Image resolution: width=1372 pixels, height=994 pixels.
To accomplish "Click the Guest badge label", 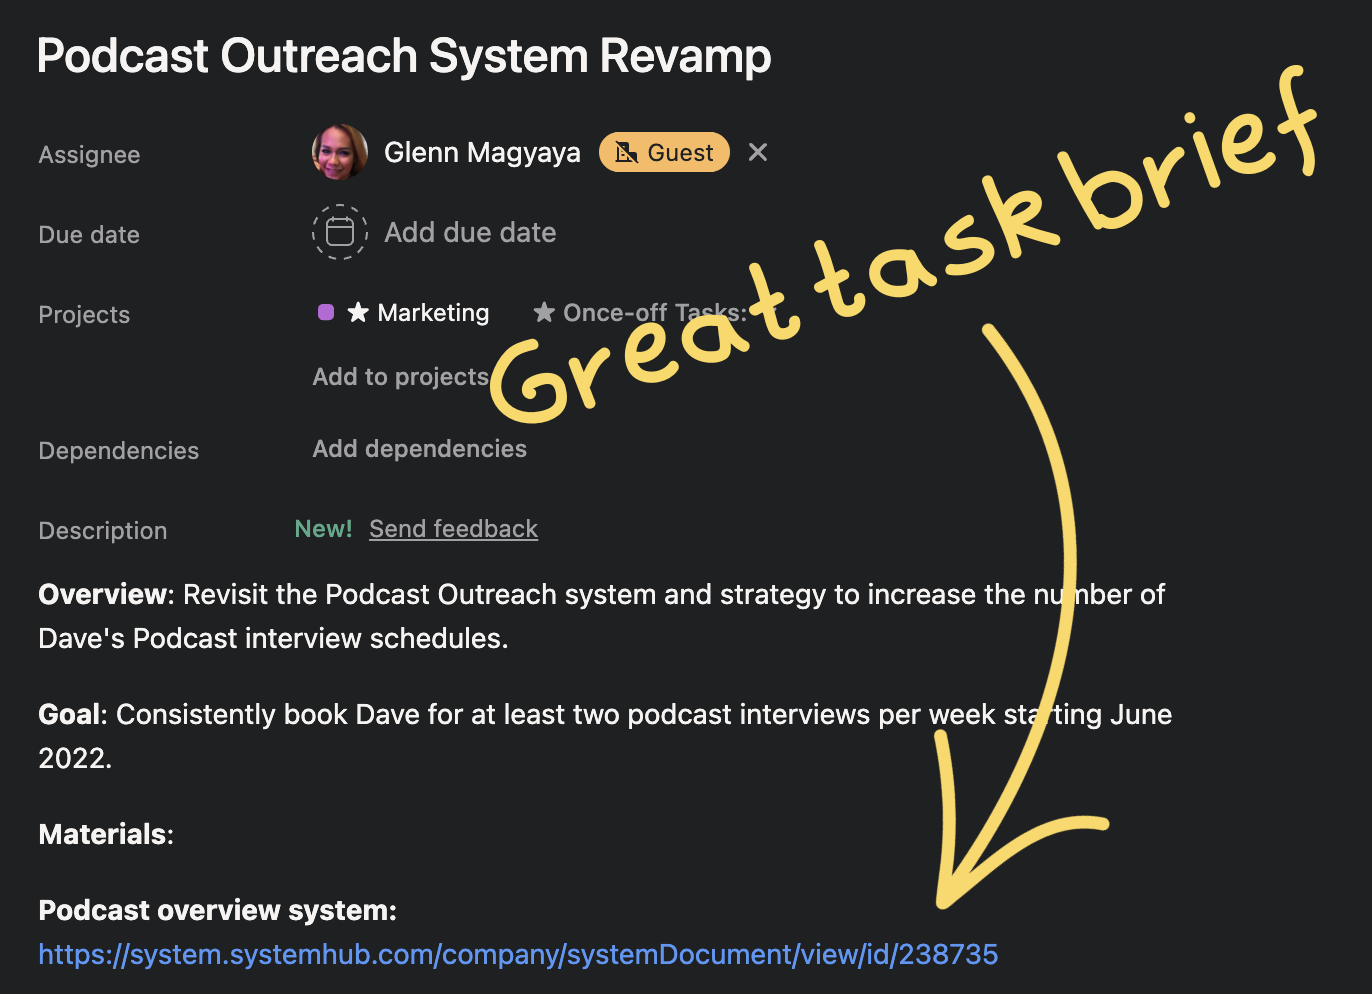I will tap(680, 152).
